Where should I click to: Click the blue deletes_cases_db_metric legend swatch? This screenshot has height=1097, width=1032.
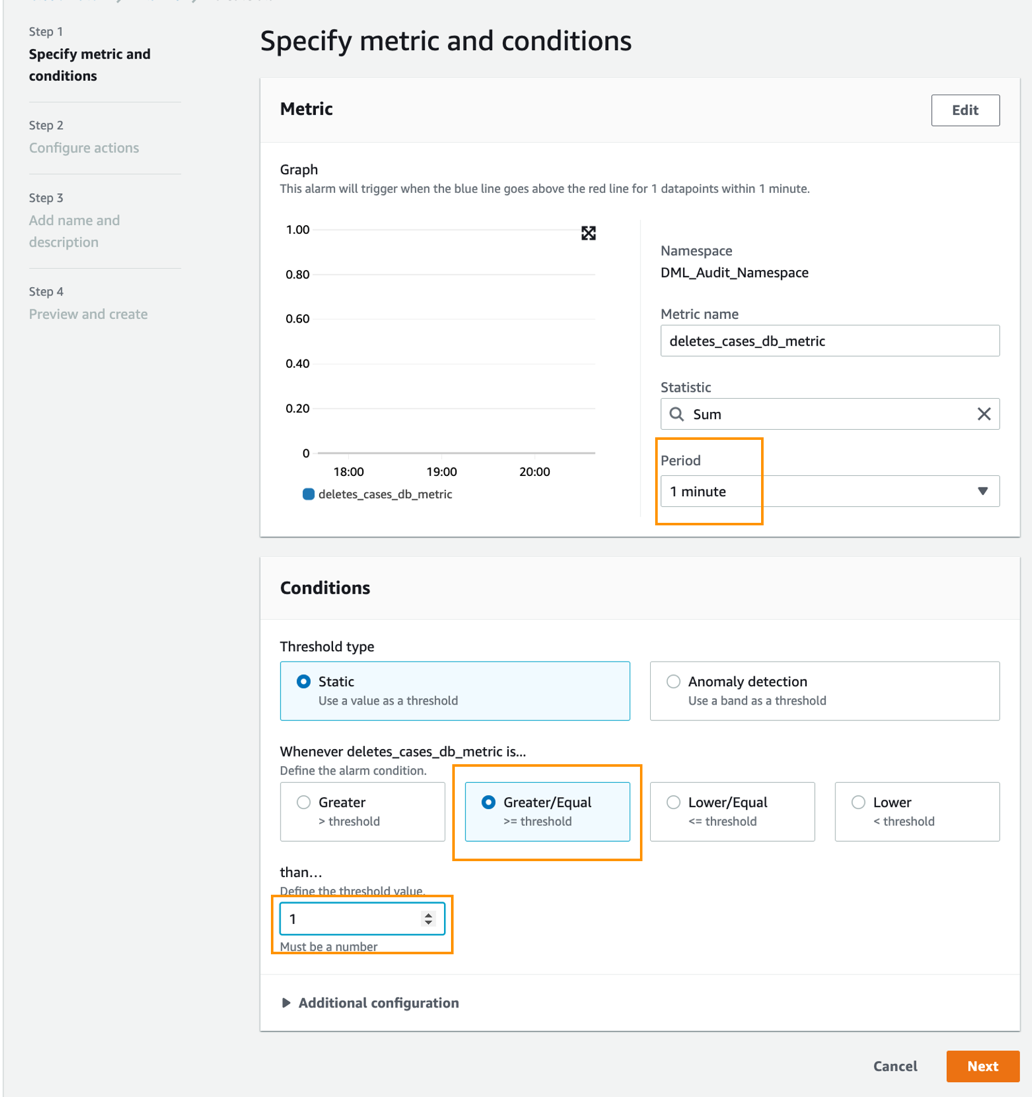(308, 494)
